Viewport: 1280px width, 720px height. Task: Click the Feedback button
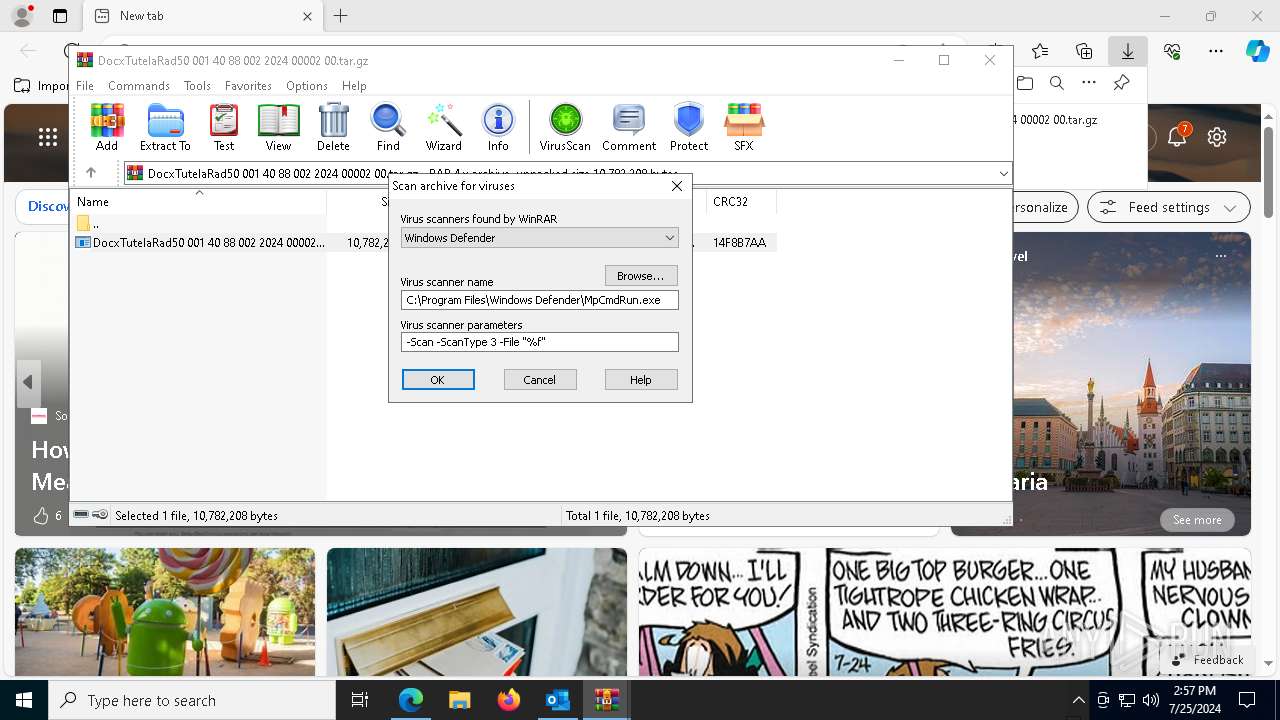point(1208,660)
